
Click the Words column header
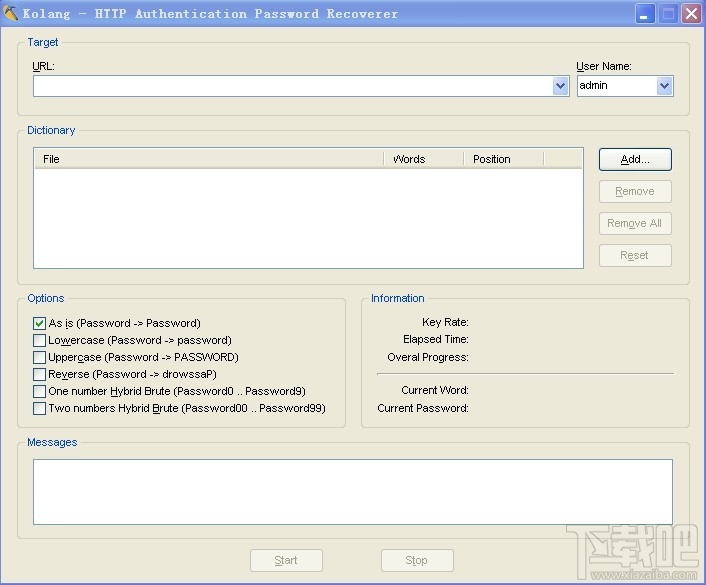point(423,159)
